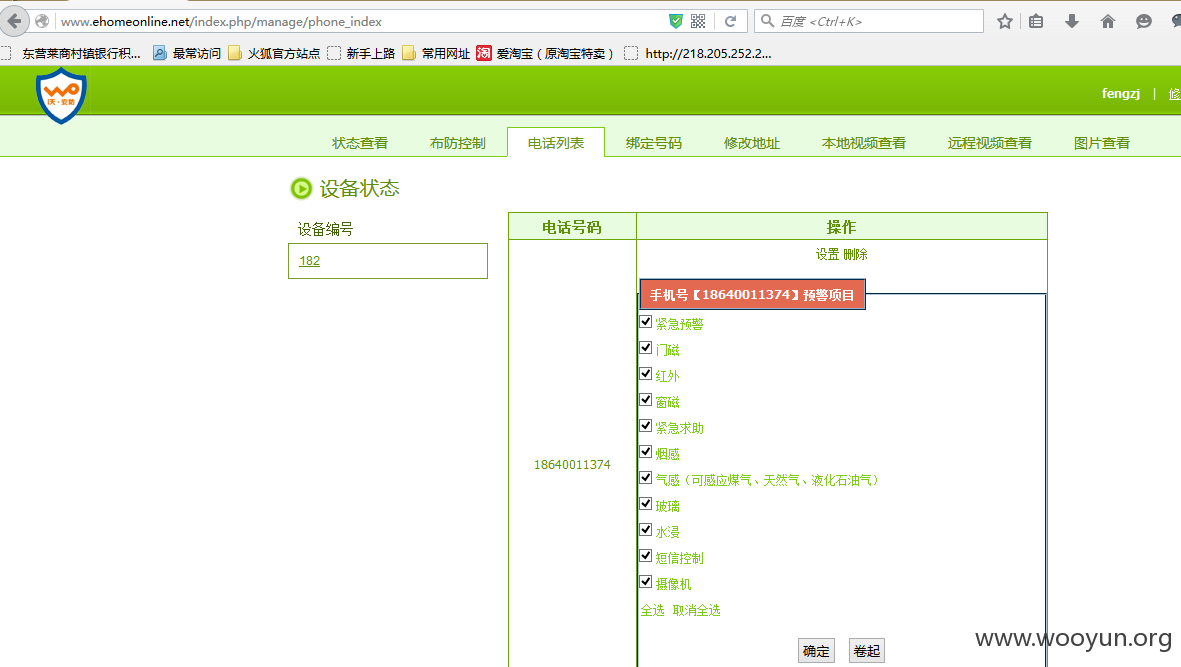Disable the 气感 gas sensor checkbox

(x=645, y=477)
